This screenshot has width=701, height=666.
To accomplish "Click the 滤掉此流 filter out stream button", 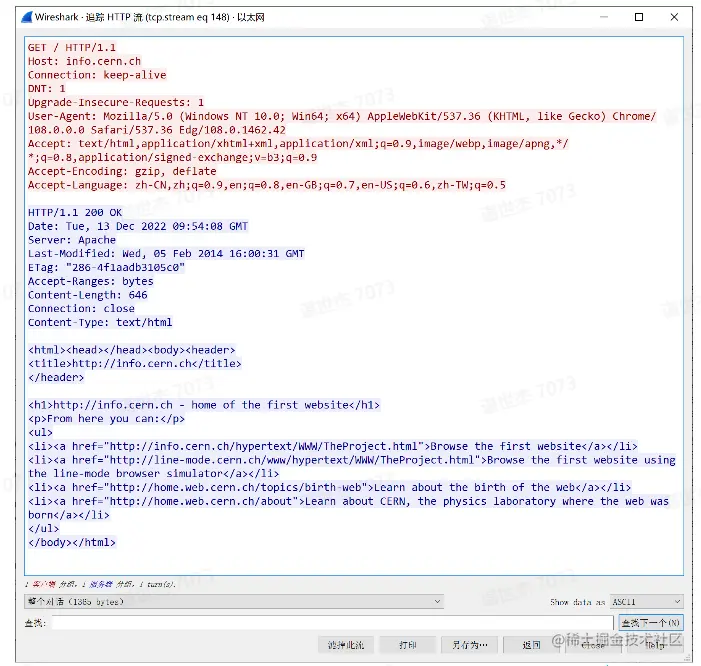I will tap(346, 645).
